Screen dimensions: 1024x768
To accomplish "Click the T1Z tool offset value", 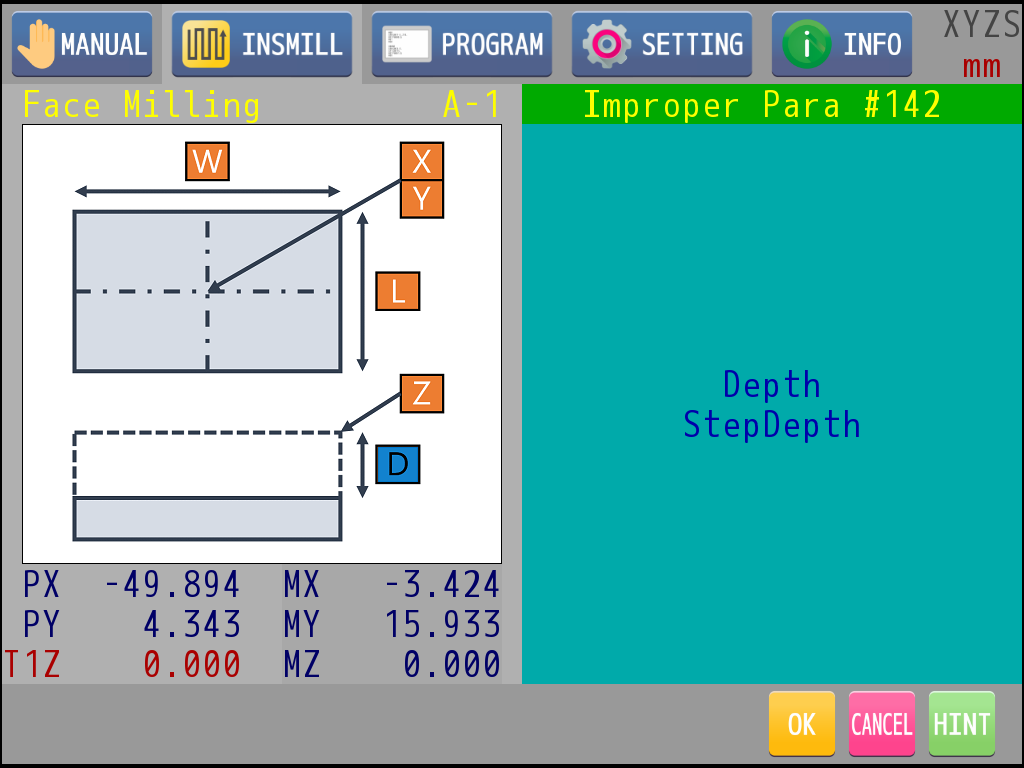I will [x=191, y=664].
